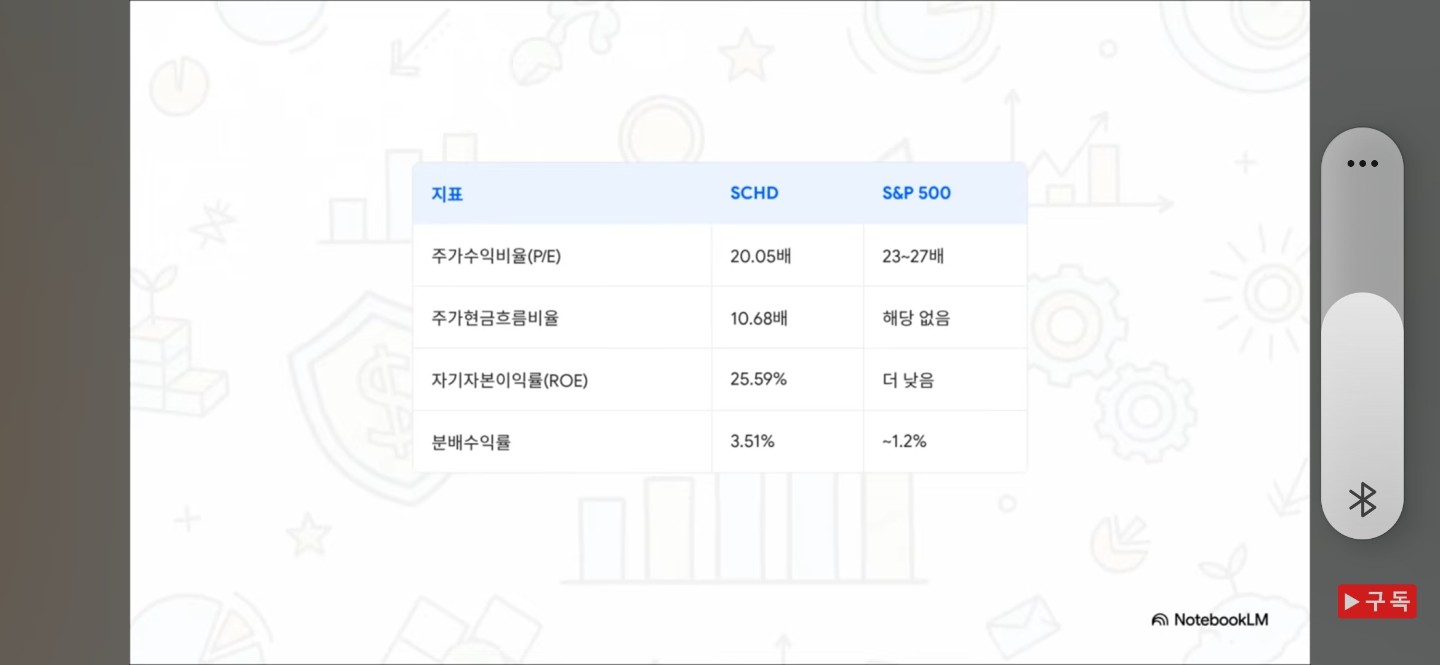
Task: Click the ~1.2% yield value
Action: pyautogui.click(x=904, y=441)
